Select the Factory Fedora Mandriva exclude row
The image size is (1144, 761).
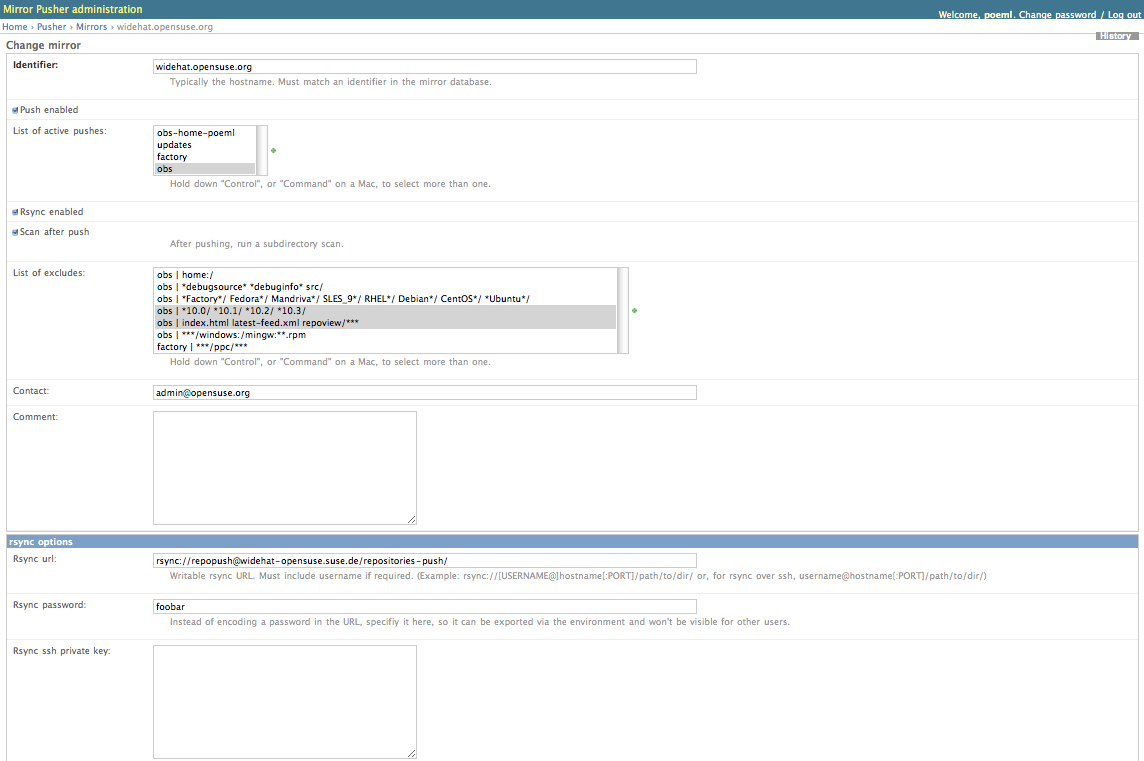(x=385, y=298)
